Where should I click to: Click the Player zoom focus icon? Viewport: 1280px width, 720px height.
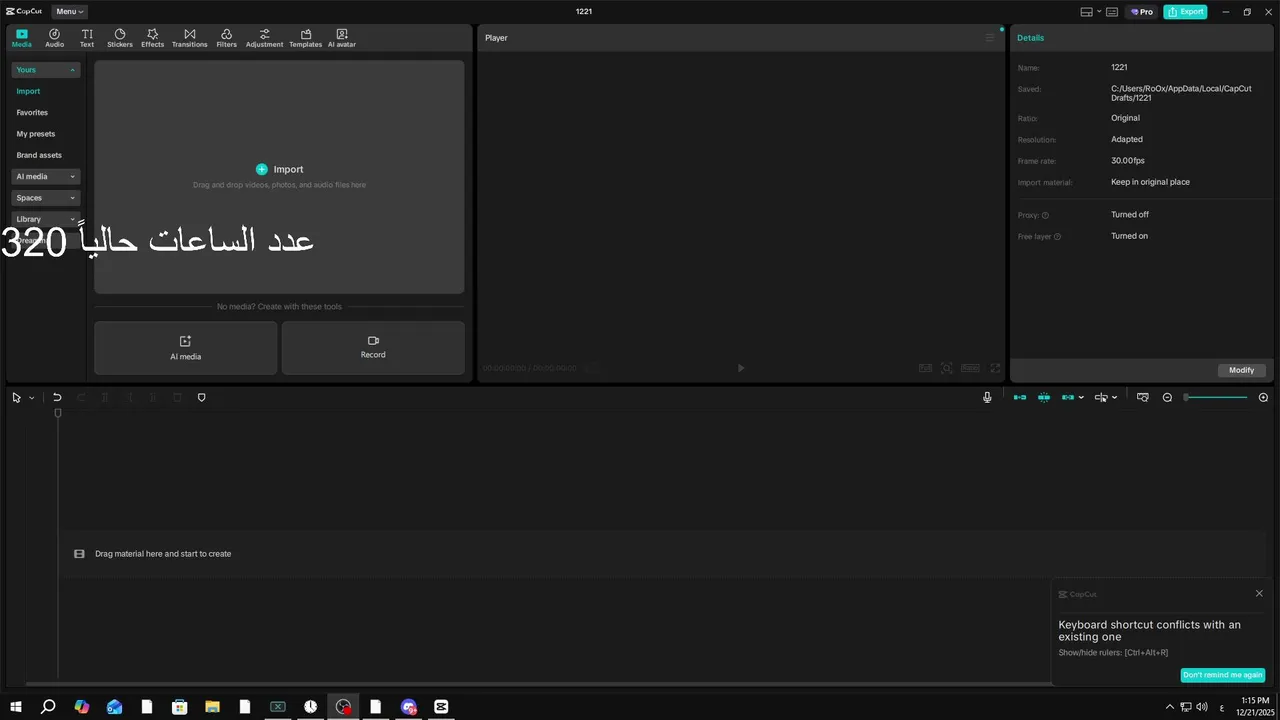pyautogui.click(x=947, y=368)
